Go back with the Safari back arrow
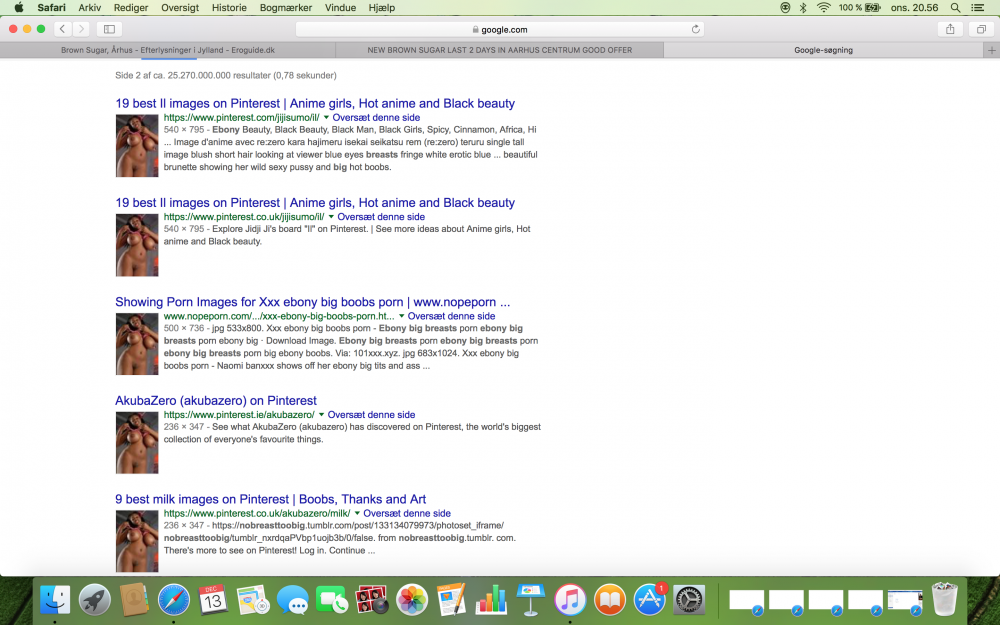 (x=62, y=29)
